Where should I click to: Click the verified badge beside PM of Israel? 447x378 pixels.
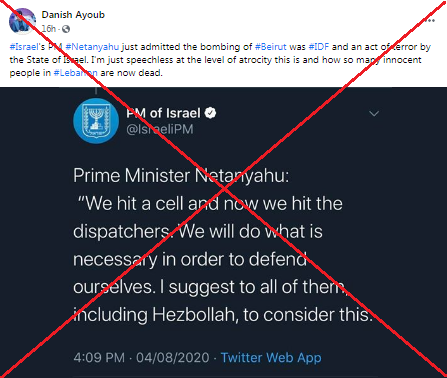(x=210, y=113)
